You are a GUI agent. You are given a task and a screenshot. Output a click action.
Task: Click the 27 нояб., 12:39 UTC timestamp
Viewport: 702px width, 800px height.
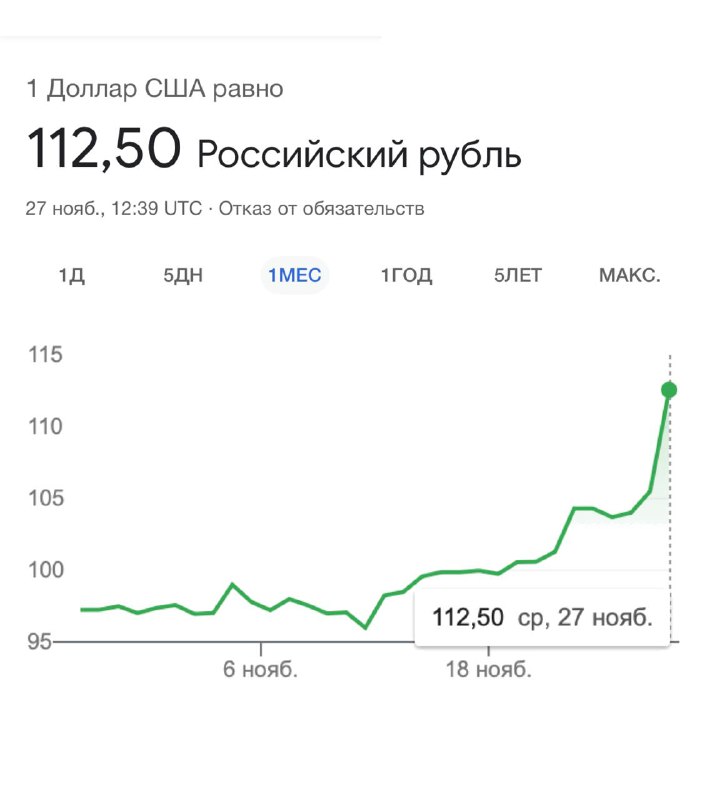coord(114,209)
